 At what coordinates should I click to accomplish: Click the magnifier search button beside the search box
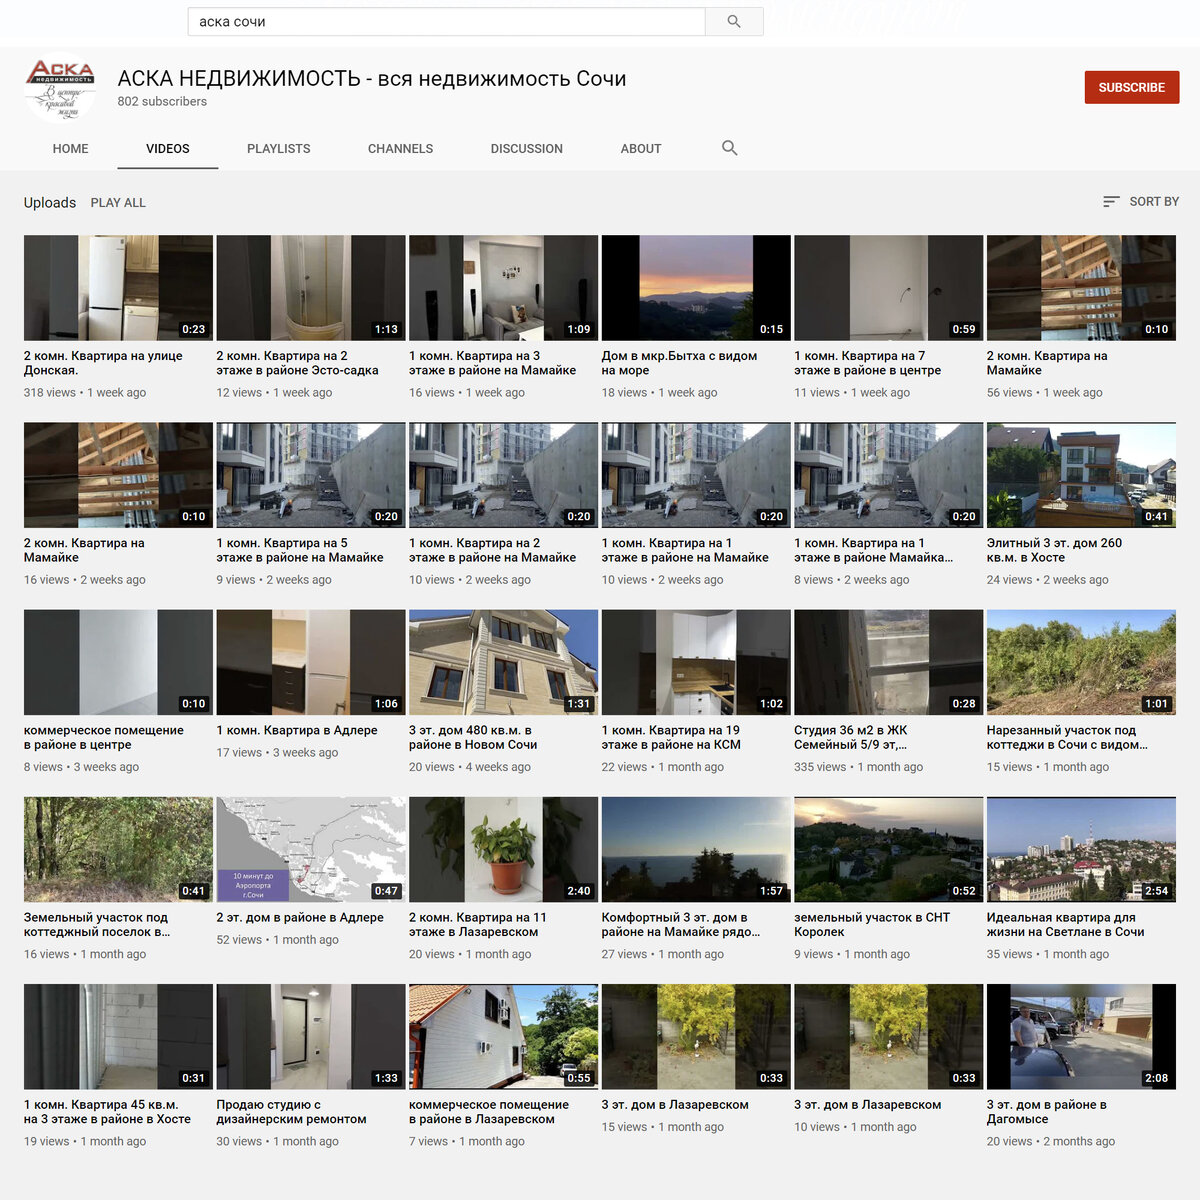click(x=734, y=21)
